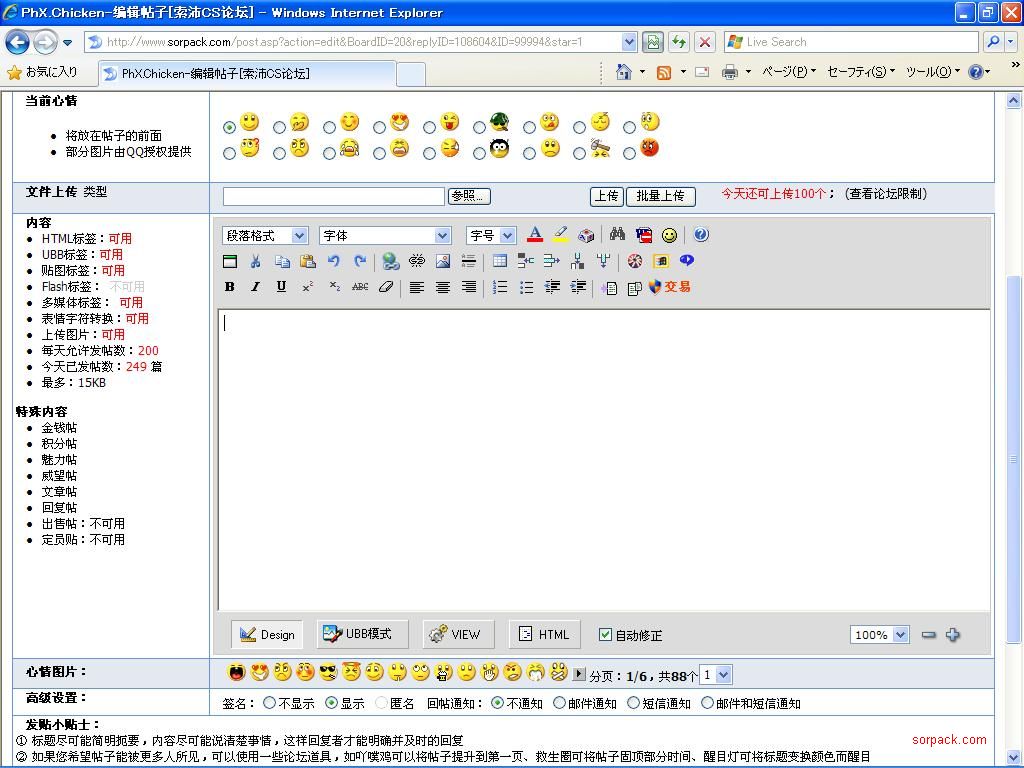Open the 查看论坛限制 link
Image resolution: width=1024 pixels, height=768 pixels.
pos(885,194)
